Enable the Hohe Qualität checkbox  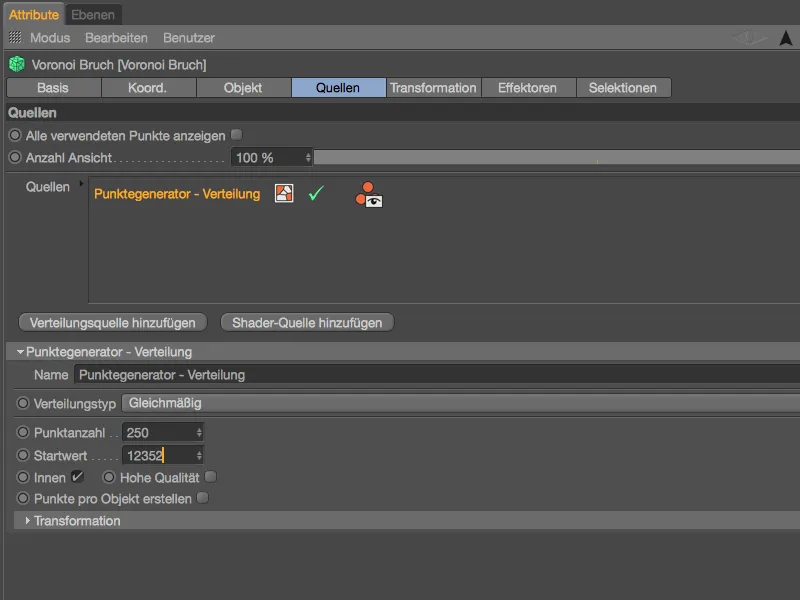pos(210,477)
